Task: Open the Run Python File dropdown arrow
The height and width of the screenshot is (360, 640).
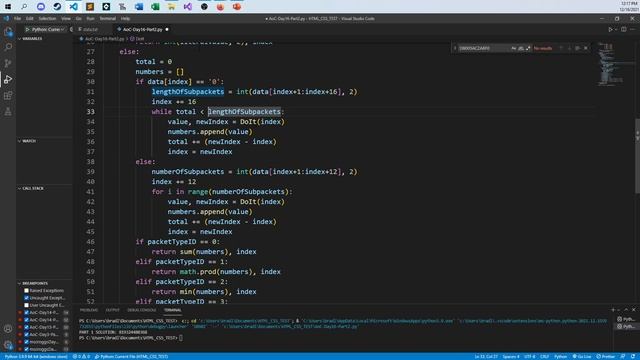Action: click(x=616, y=29)
